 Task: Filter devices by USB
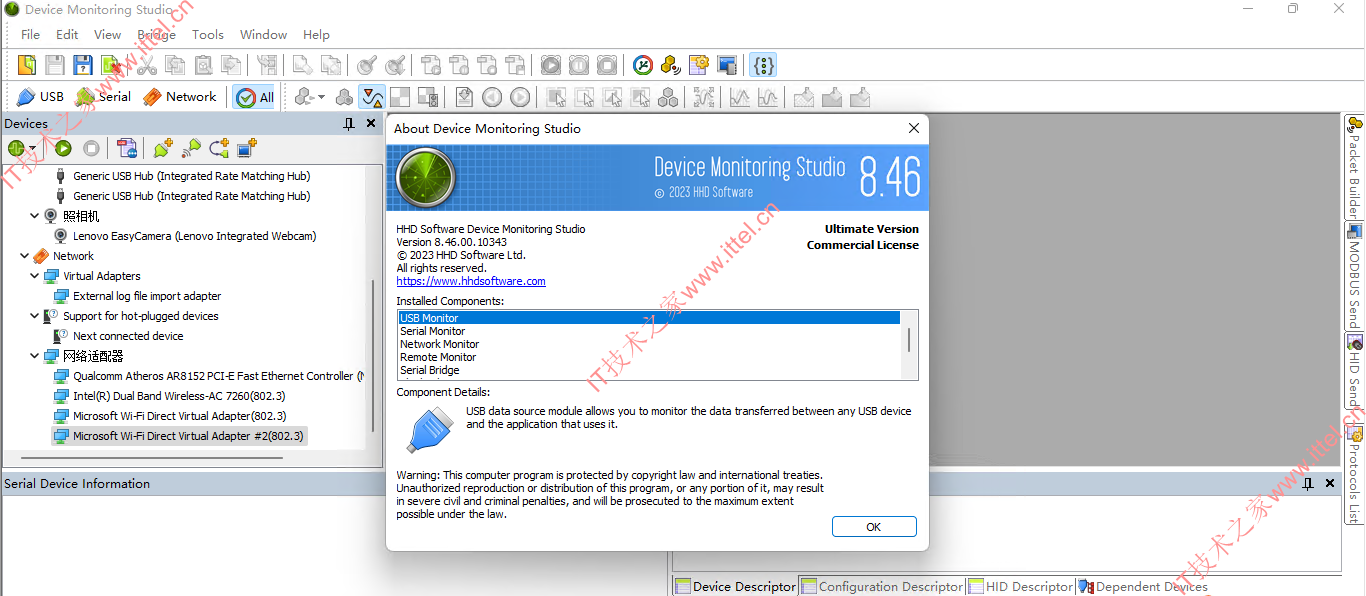[x=40, y=97]
